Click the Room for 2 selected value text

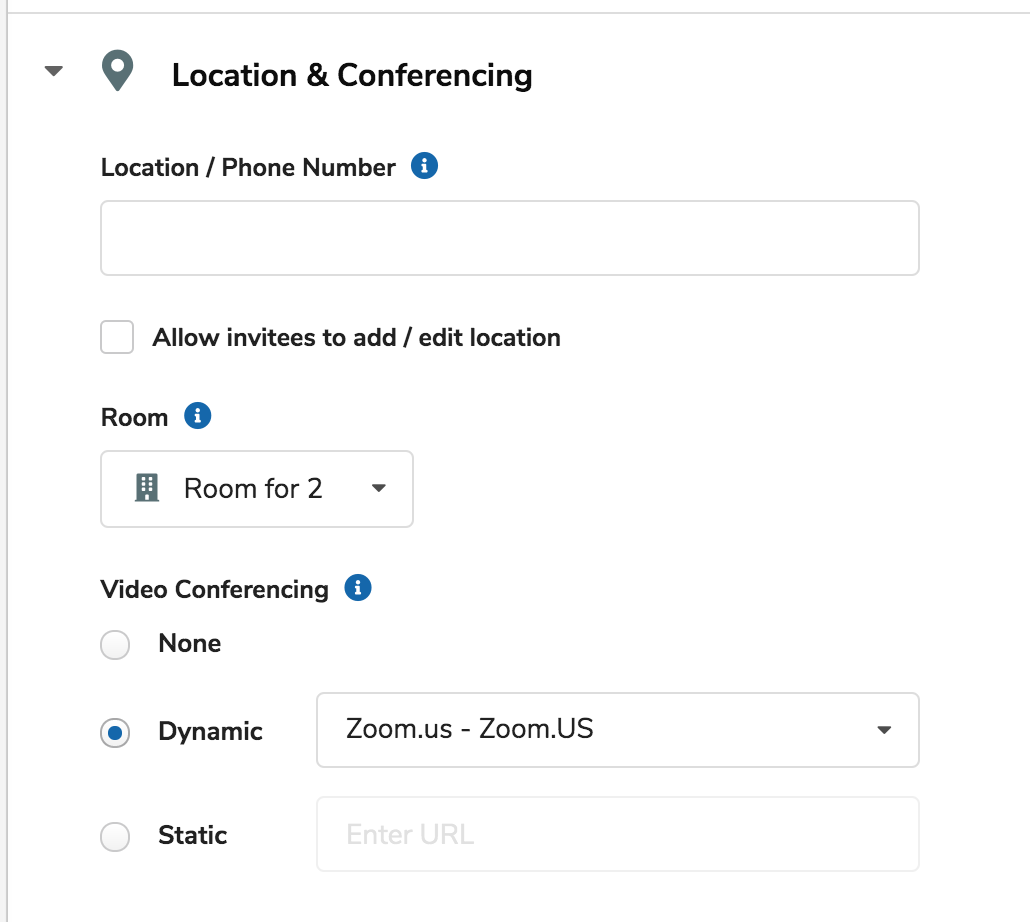pos(253,489)
